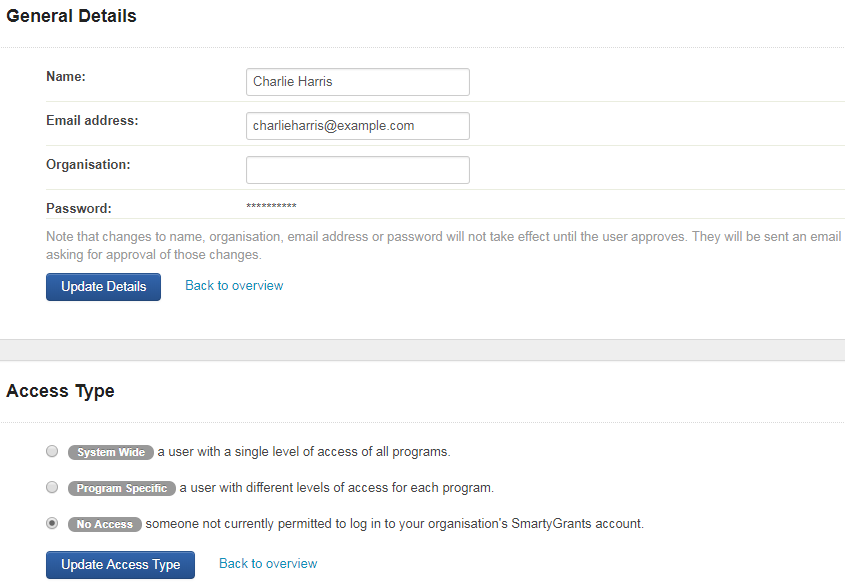Click the Name input field
The image size is (845, 585).
point(357,82)
